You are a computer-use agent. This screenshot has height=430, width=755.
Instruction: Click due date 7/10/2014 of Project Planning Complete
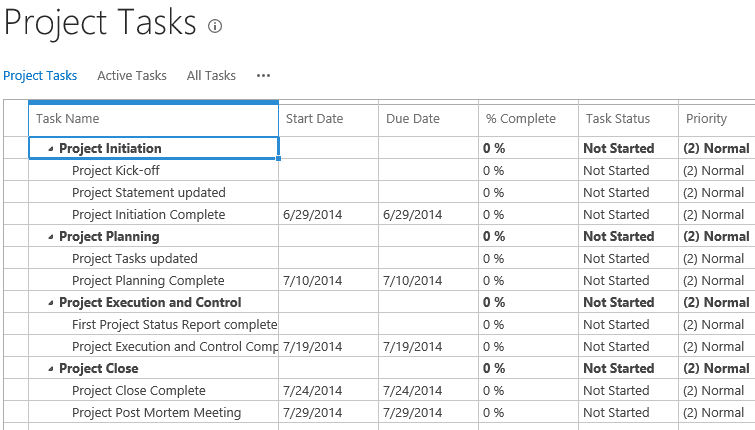pyautogui.click(x=429, y=281)
